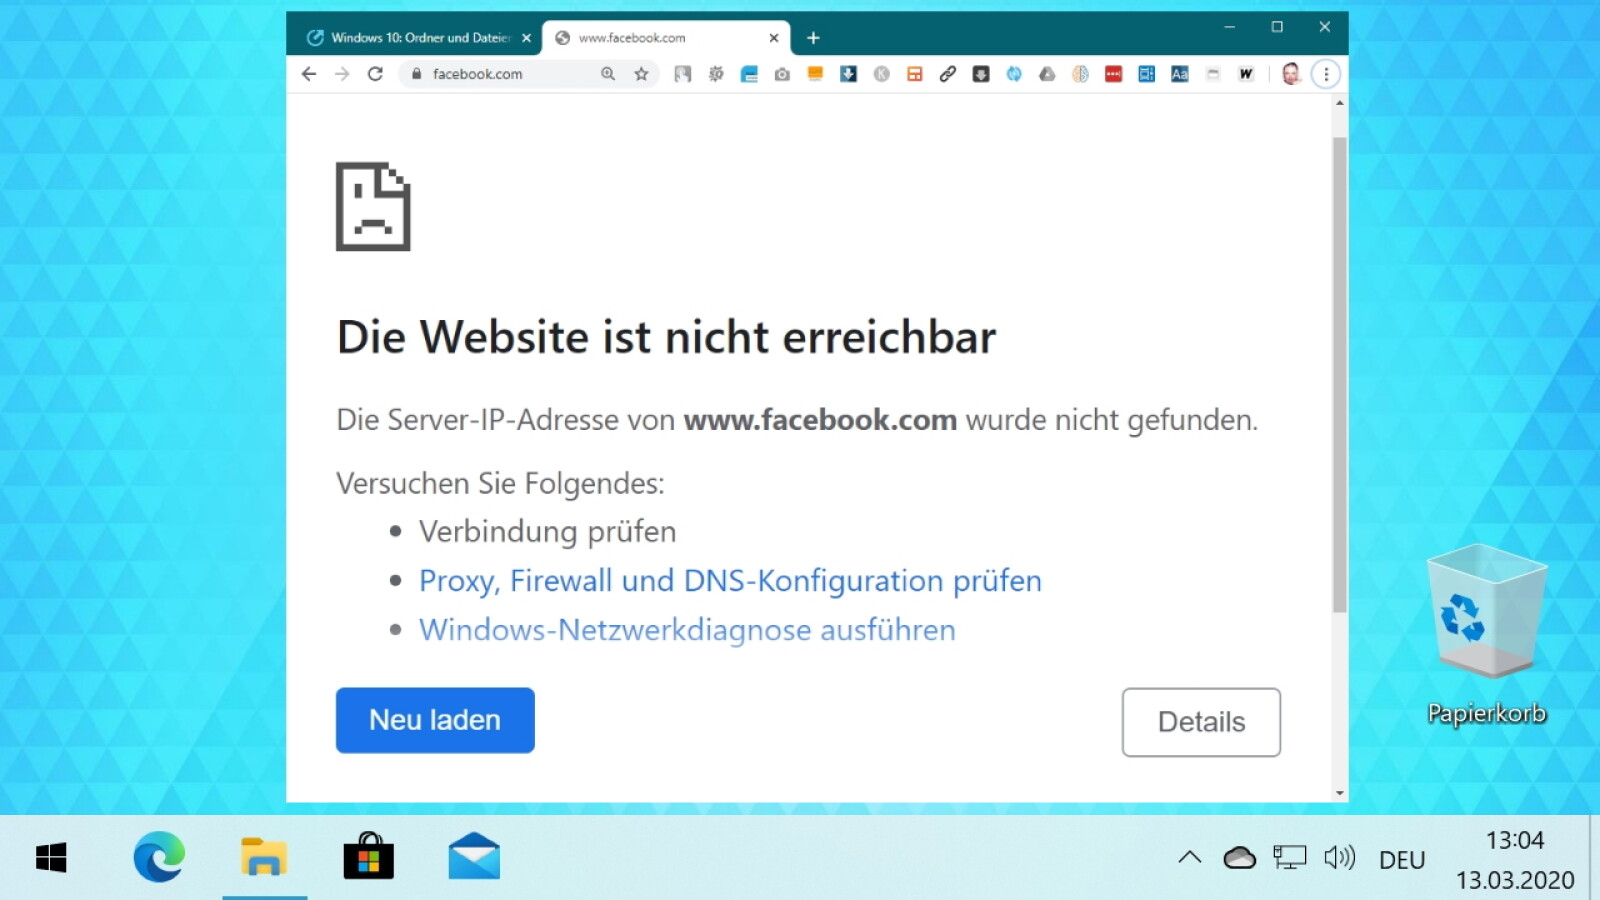
Task: Select the Papierkorb desktop icon
Action: pos(1487,634)
